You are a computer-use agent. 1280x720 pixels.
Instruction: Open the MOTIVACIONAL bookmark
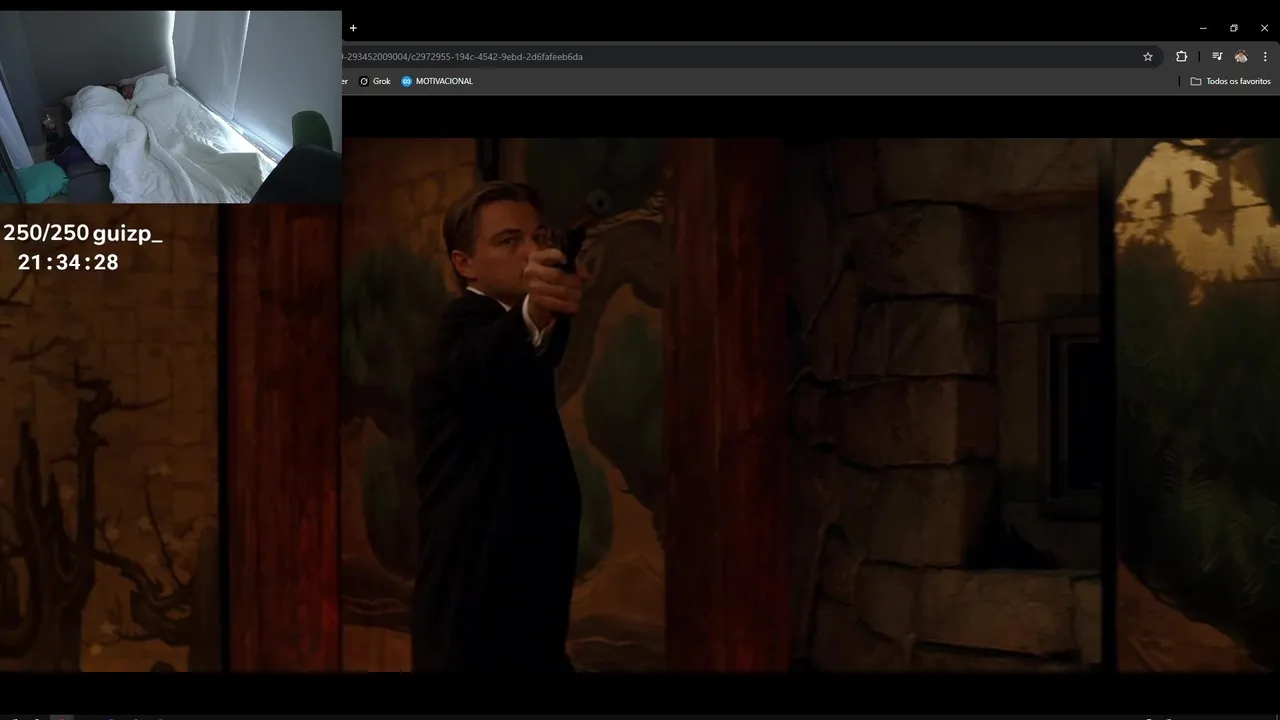[x=437, y=81]
